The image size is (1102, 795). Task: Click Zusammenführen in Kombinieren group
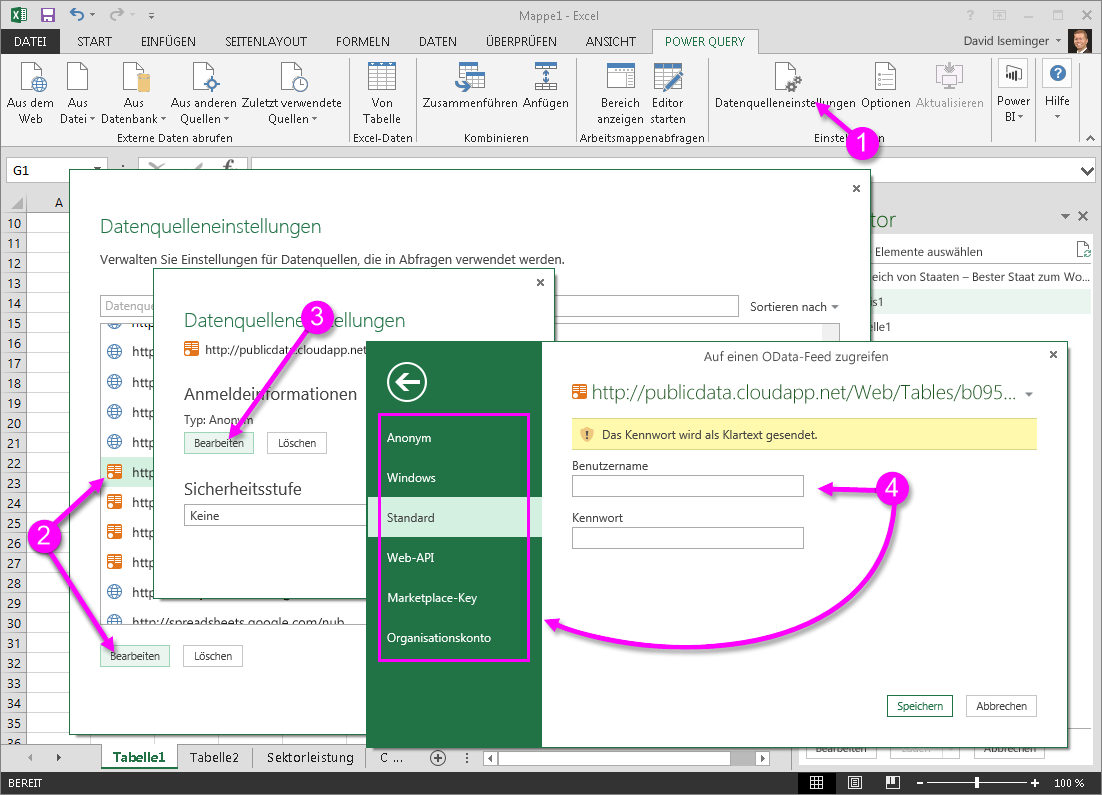[469, 86]
